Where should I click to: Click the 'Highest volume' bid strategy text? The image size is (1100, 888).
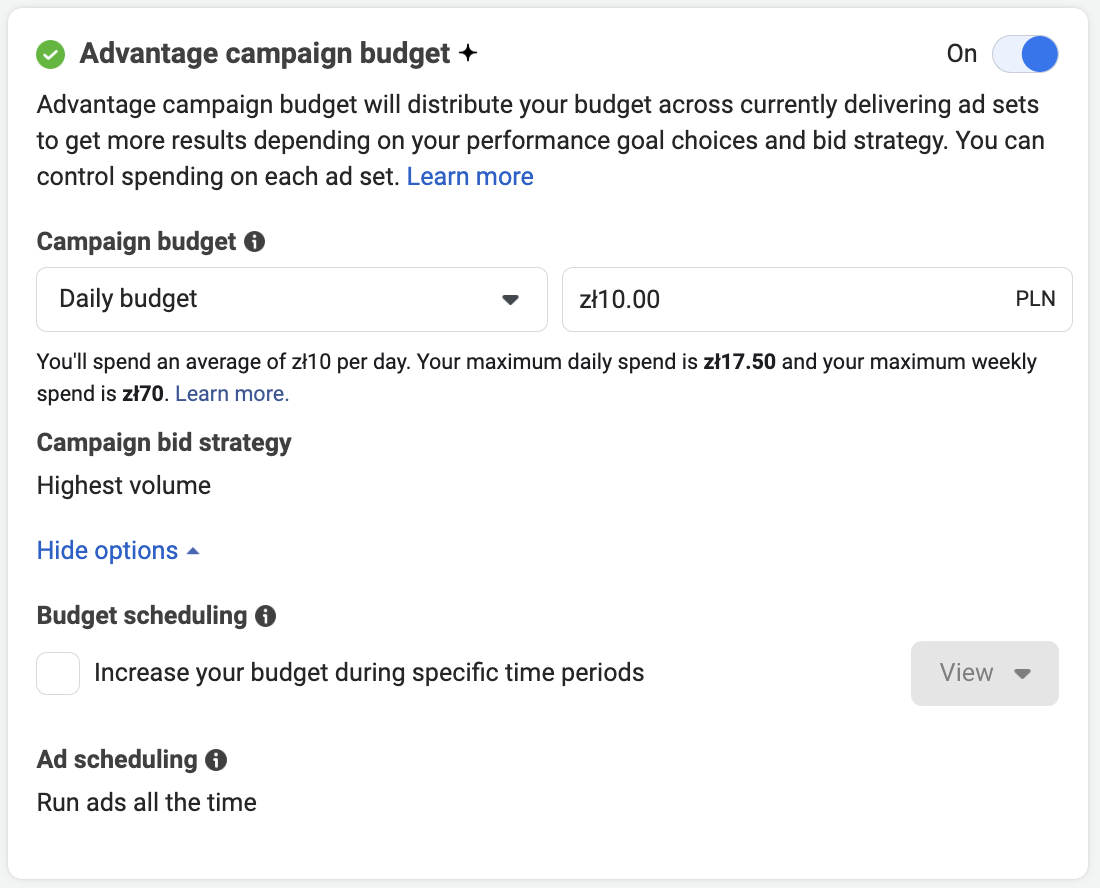(x=124, y=486)
